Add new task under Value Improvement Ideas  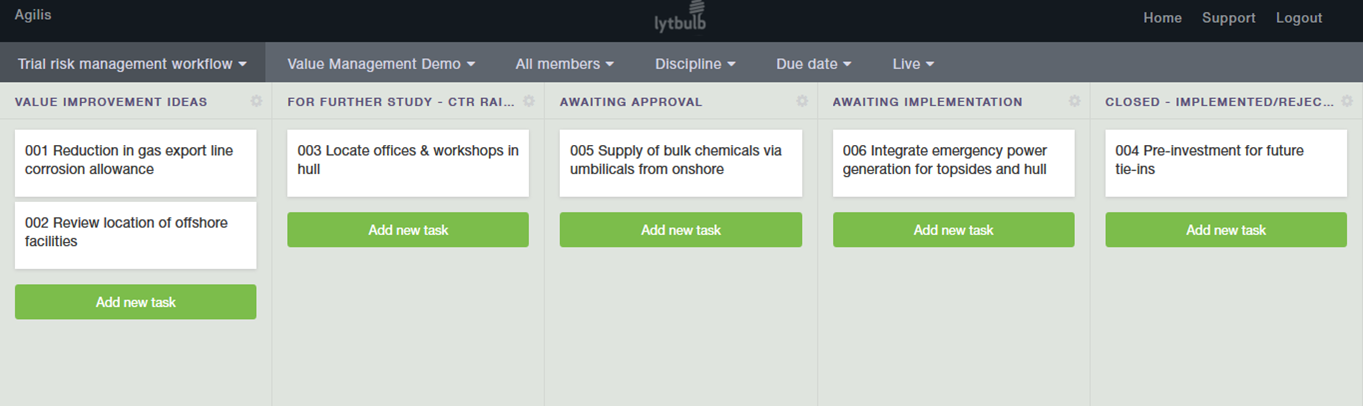pyautogui.click(x=136, y=302)
